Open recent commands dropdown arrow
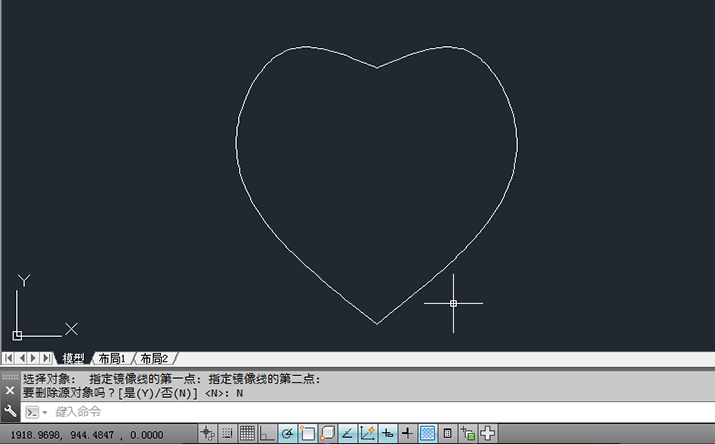The width and height of the screenshot is (715, 444). pos(45,412)
